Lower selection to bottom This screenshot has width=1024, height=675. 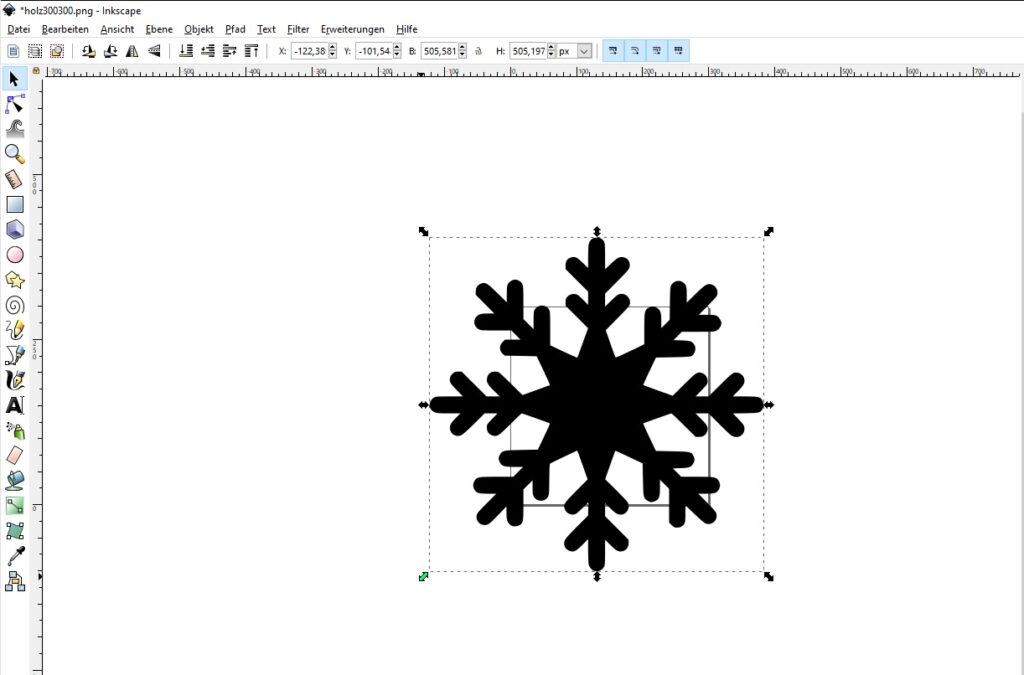click(186, 51)
